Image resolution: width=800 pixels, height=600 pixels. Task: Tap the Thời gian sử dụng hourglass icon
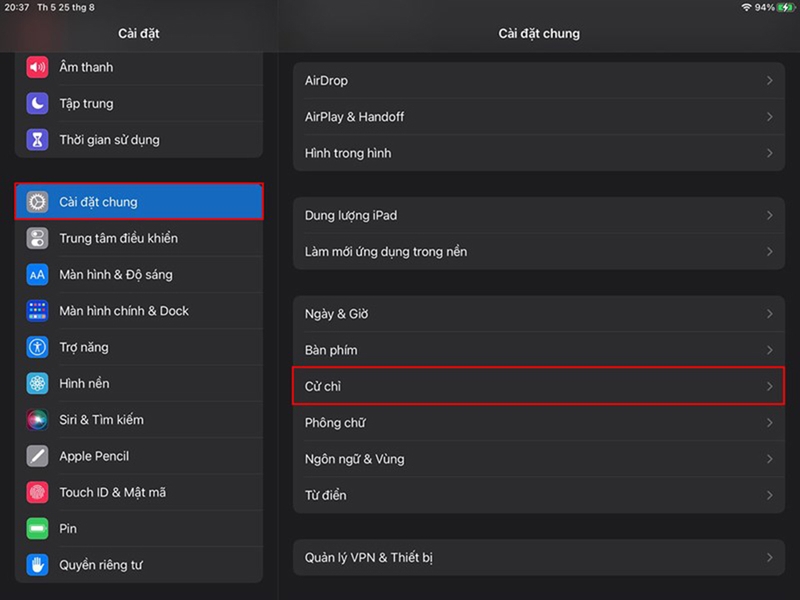38,140
